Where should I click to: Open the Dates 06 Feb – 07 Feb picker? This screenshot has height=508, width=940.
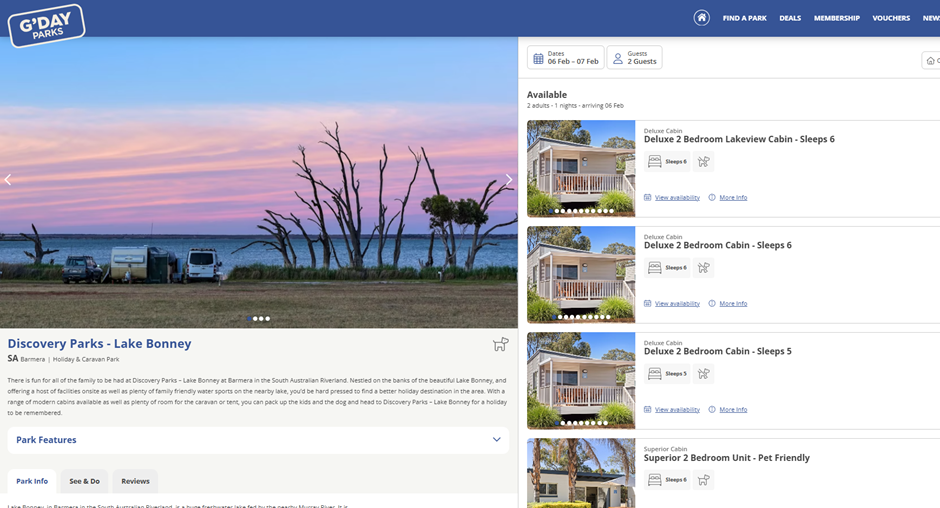tap(566, 58)
